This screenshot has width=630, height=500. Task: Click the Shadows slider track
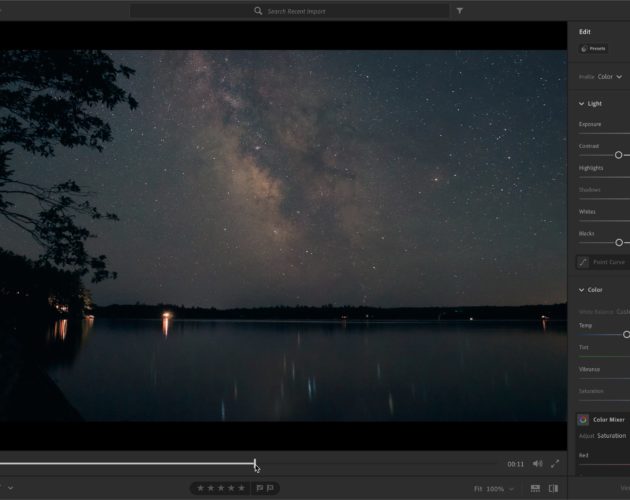(604, 199)
